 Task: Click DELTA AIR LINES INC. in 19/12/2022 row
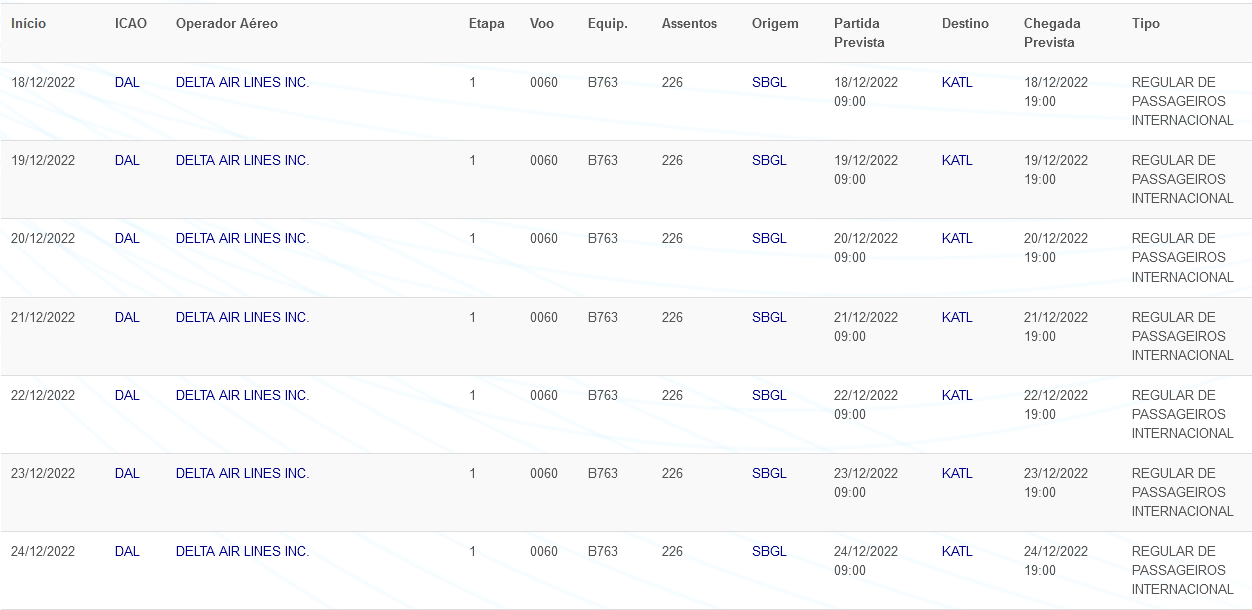coord(243,160)
